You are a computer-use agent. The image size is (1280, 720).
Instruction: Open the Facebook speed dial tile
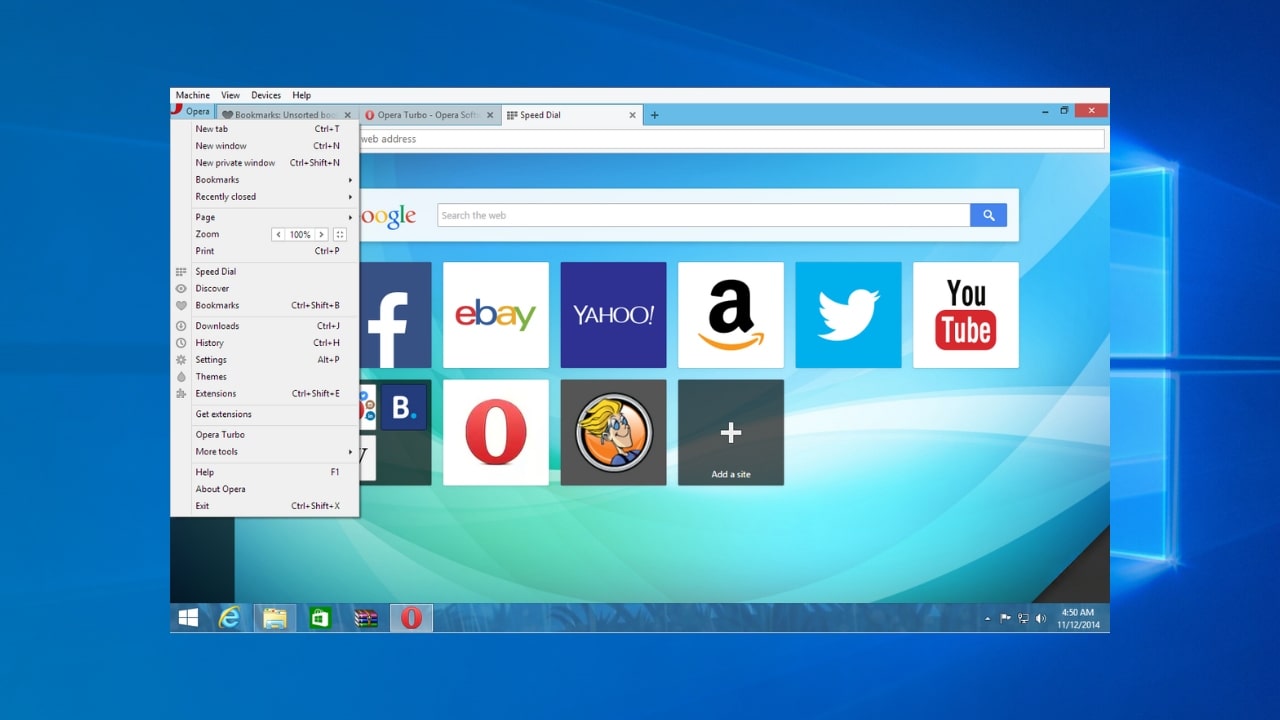click(x=395, y=315)
